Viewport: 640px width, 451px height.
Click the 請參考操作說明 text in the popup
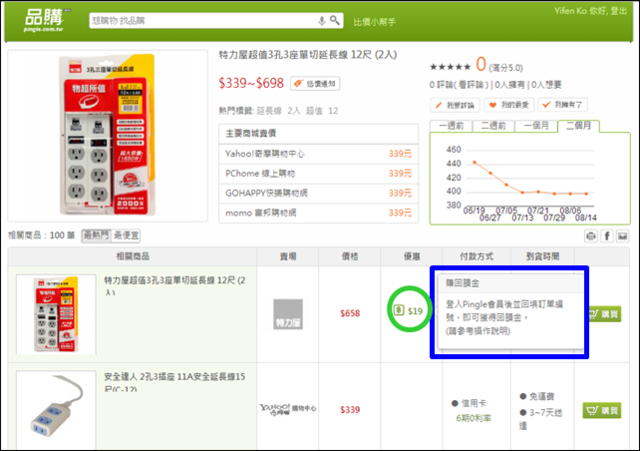click(478, 331)
